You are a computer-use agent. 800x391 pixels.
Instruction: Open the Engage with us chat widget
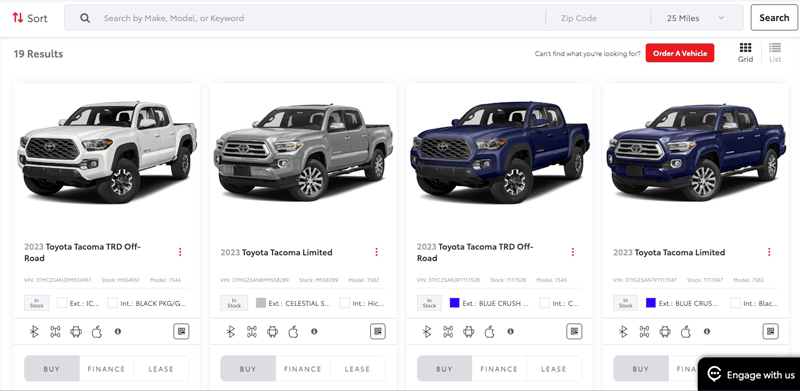[x=749, y=375]
